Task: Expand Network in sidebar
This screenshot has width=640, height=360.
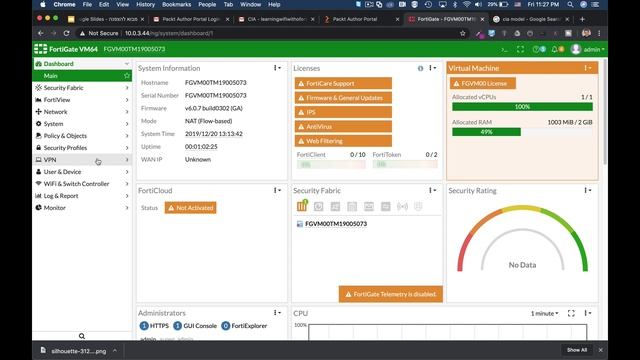Action: point(82,111)
